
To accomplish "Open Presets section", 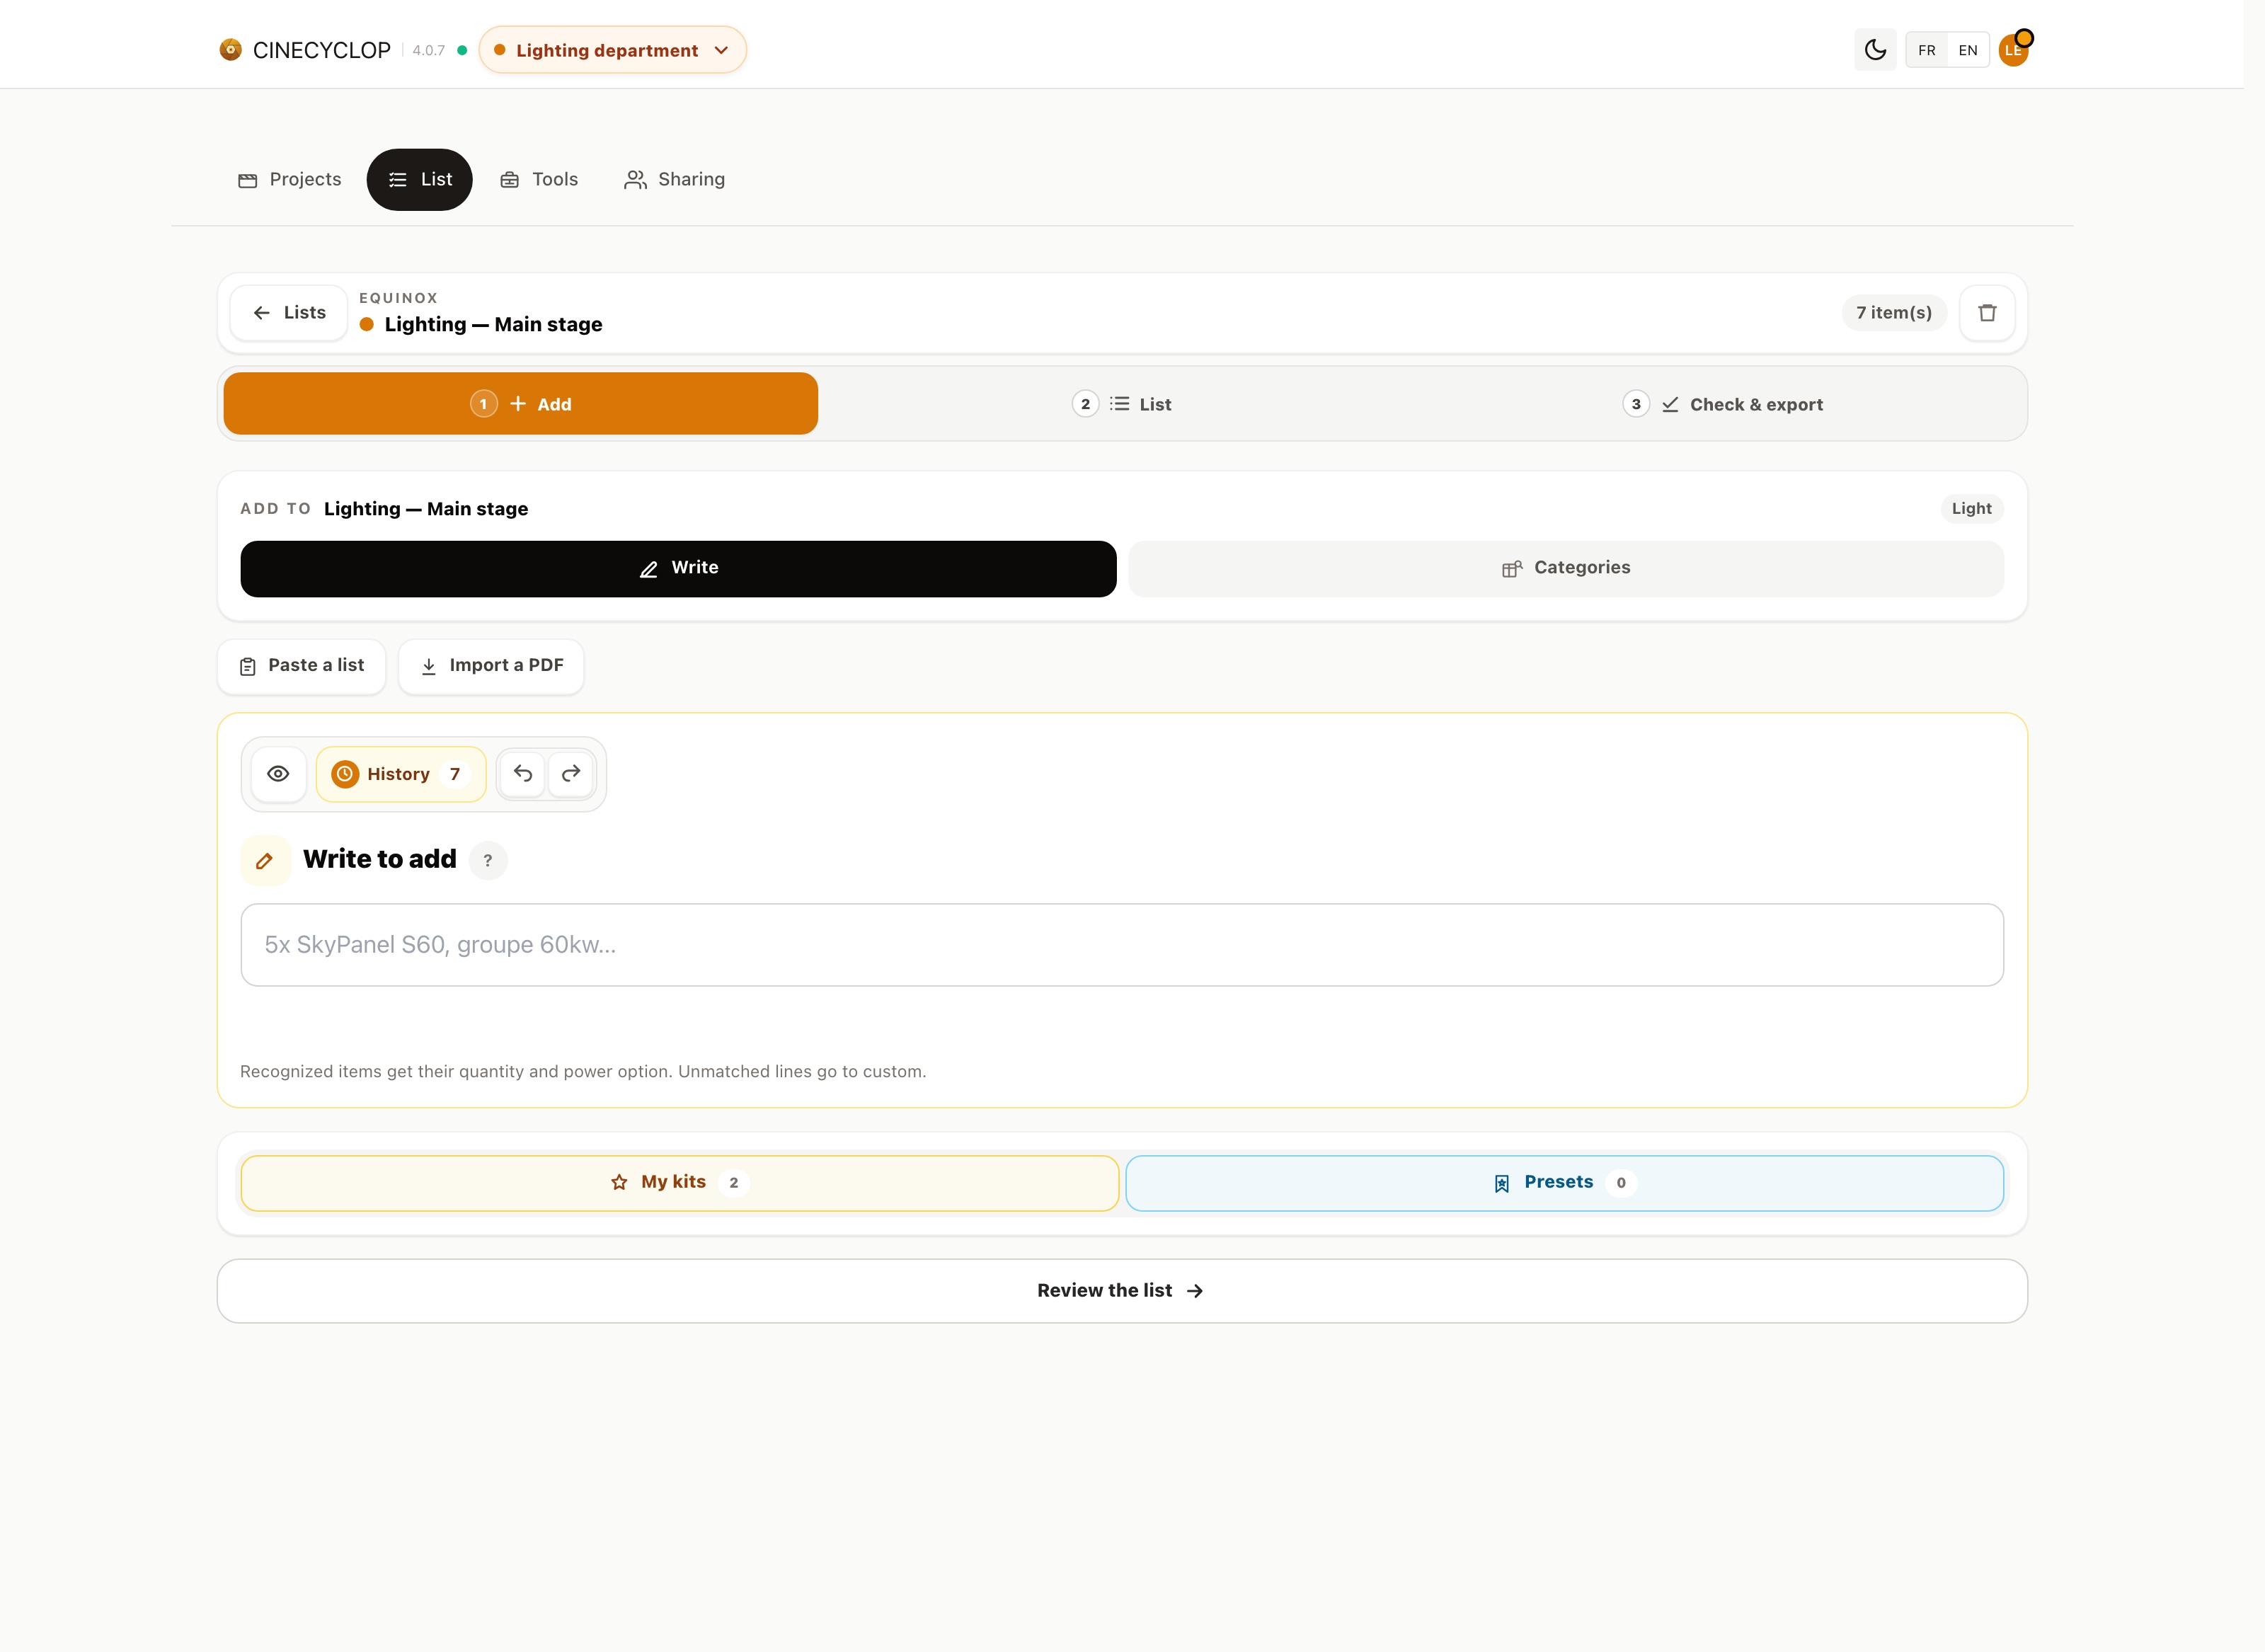I will click(x=1564, y=1183).
